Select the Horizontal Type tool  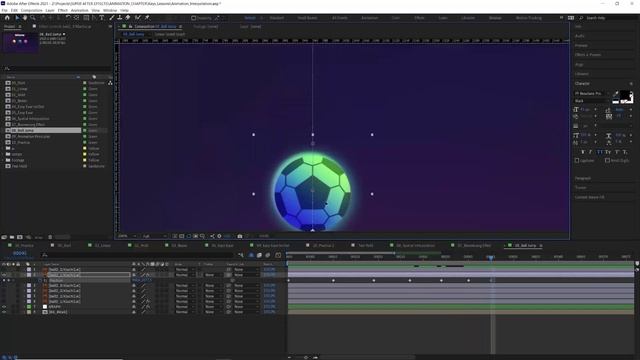click(x=102, y=18)
